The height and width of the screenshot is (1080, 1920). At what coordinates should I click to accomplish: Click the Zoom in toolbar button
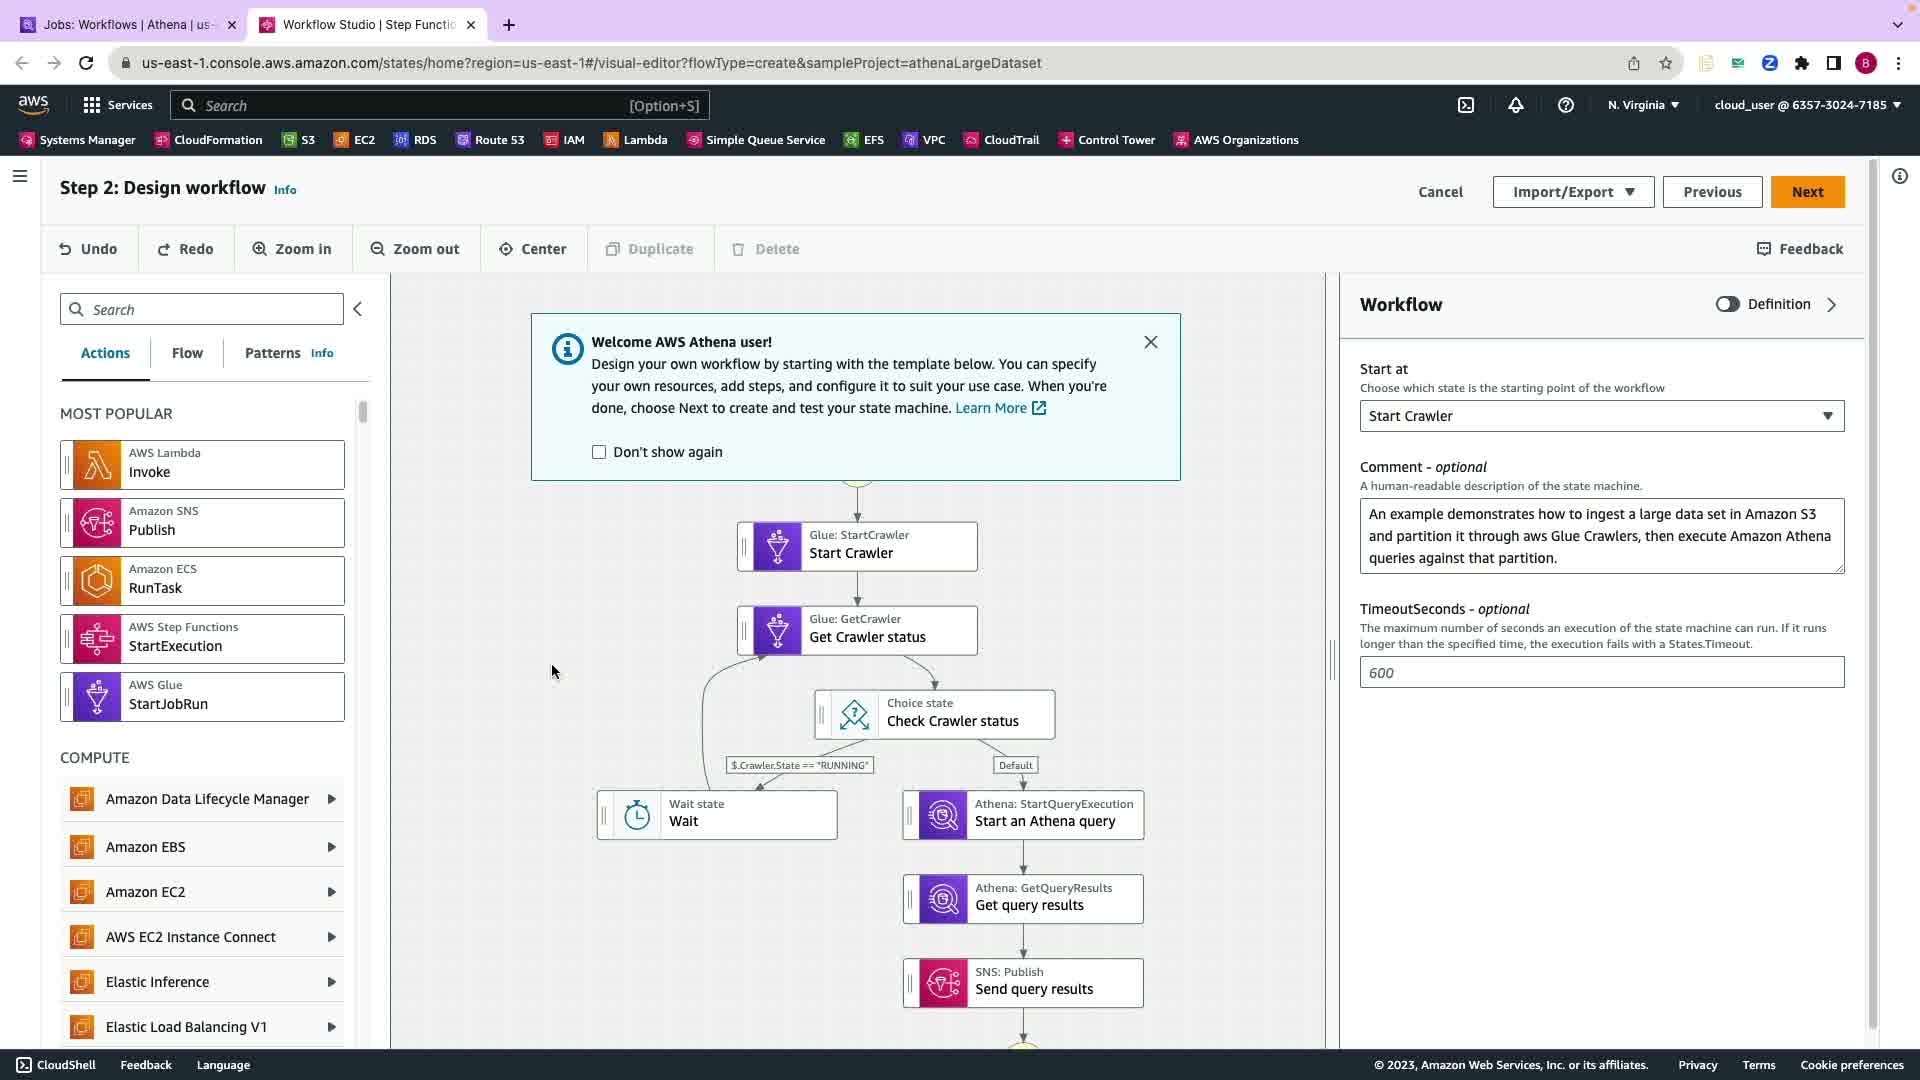tap(292, 249)
